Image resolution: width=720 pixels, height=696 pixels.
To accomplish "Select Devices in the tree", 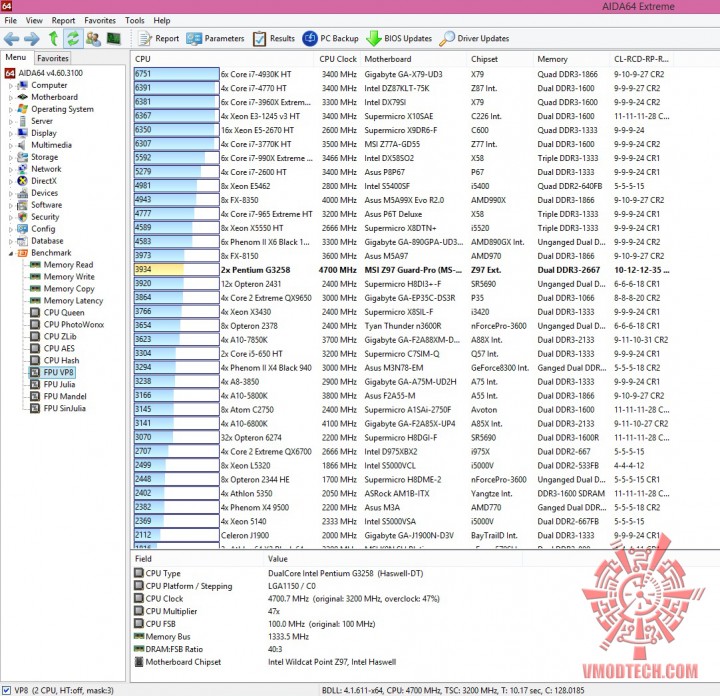I will tap(45, 193).
